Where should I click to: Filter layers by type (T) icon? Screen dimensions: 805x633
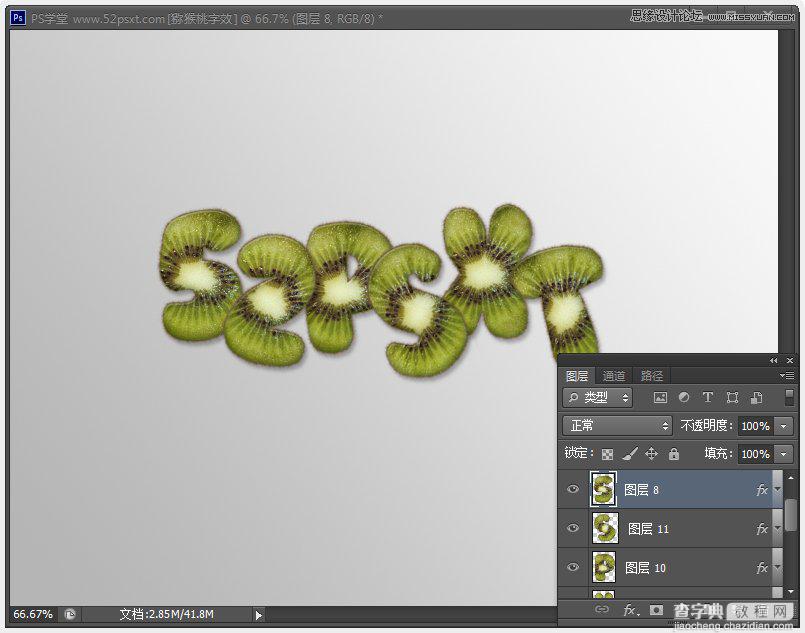708,397
